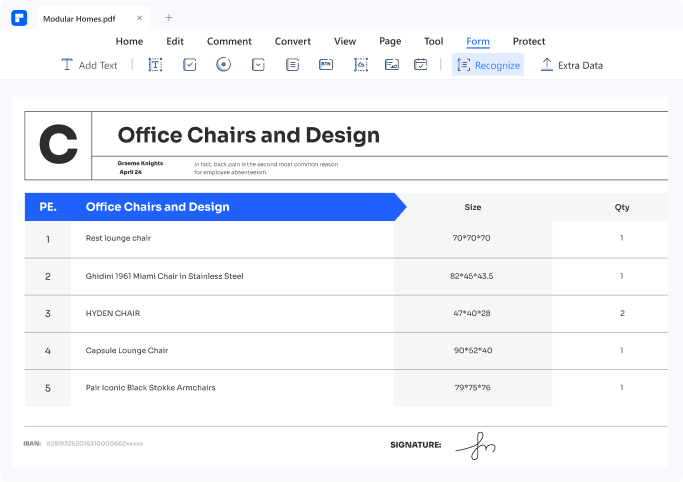683x482 pixels.
Task: Open the Home menu
Action: [129, 41]
